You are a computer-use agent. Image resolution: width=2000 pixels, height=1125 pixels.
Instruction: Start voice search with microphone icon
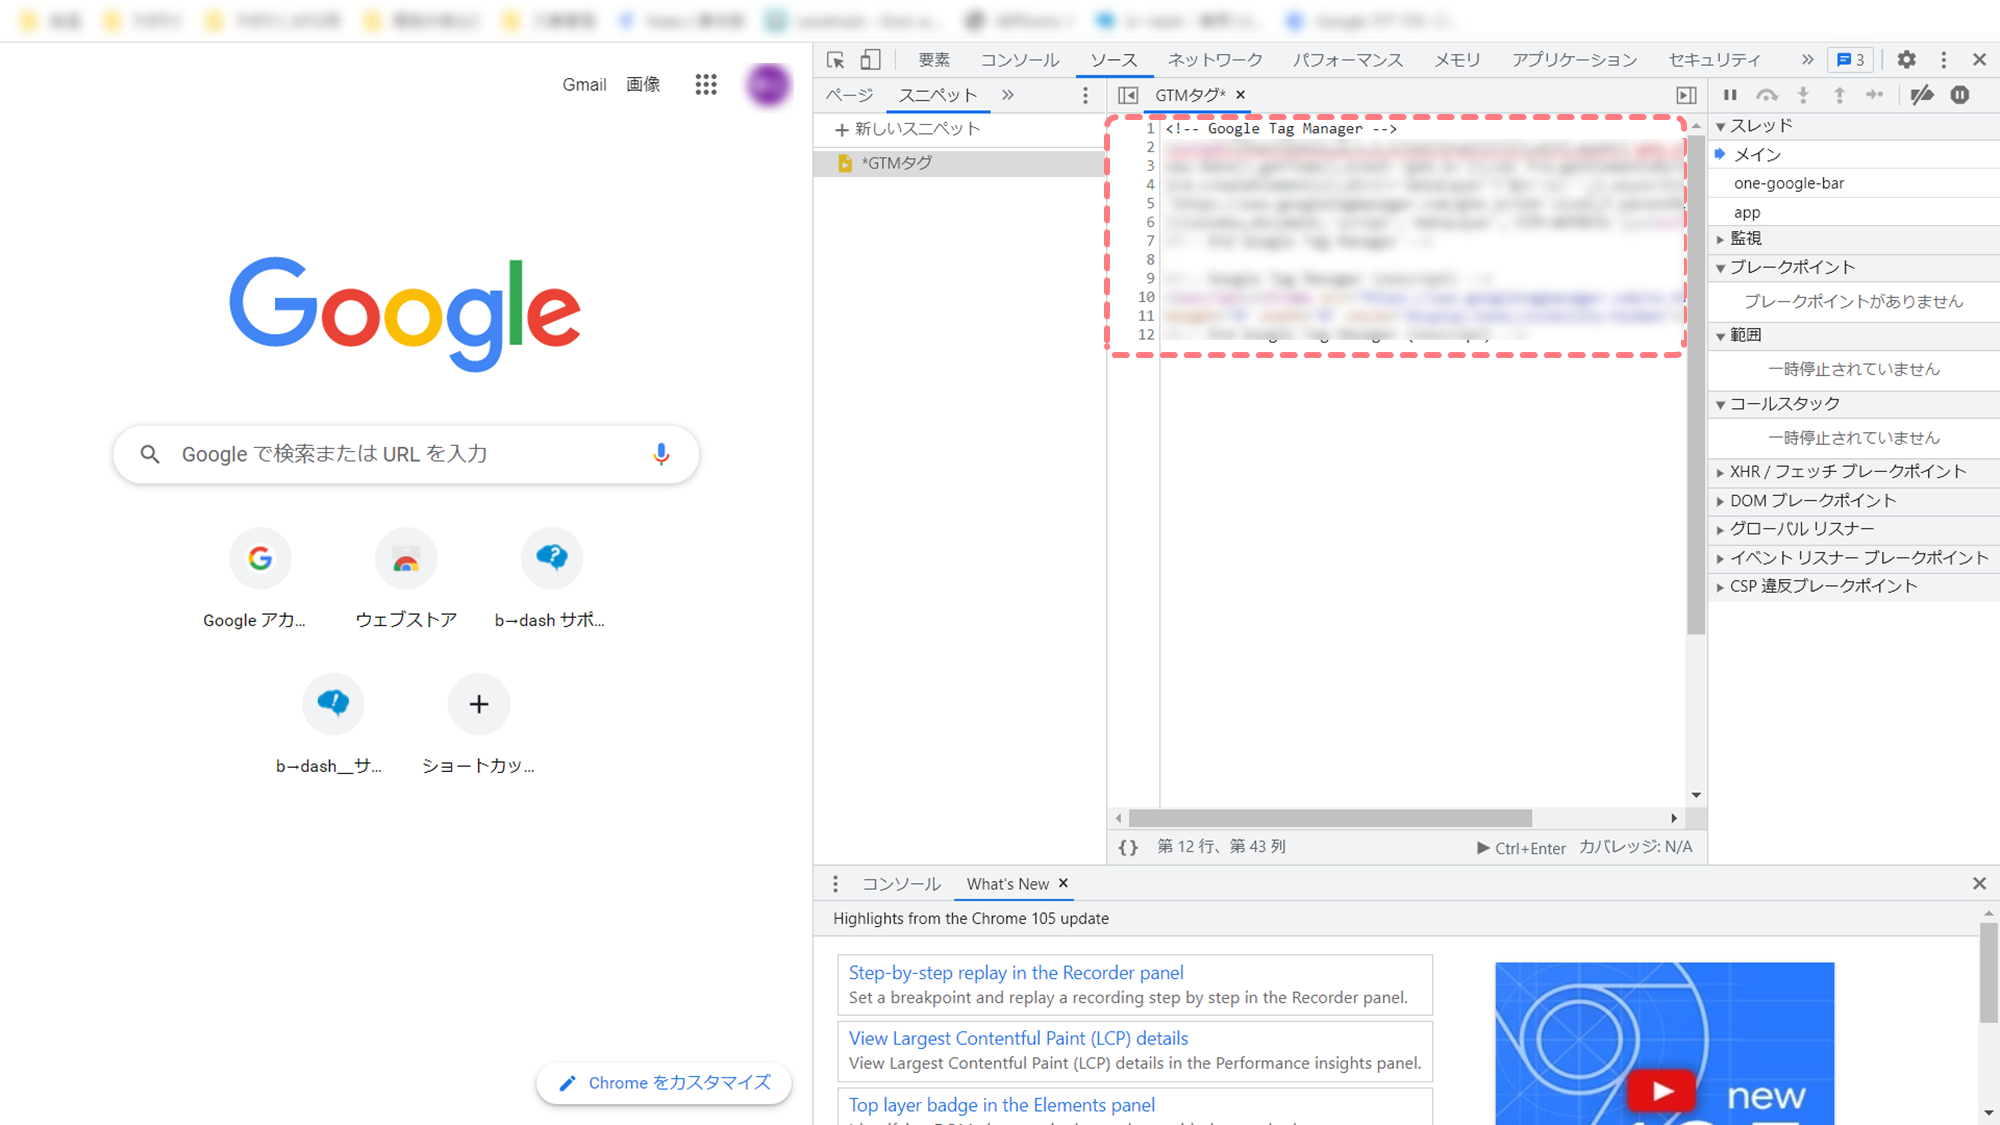point(661,454)
